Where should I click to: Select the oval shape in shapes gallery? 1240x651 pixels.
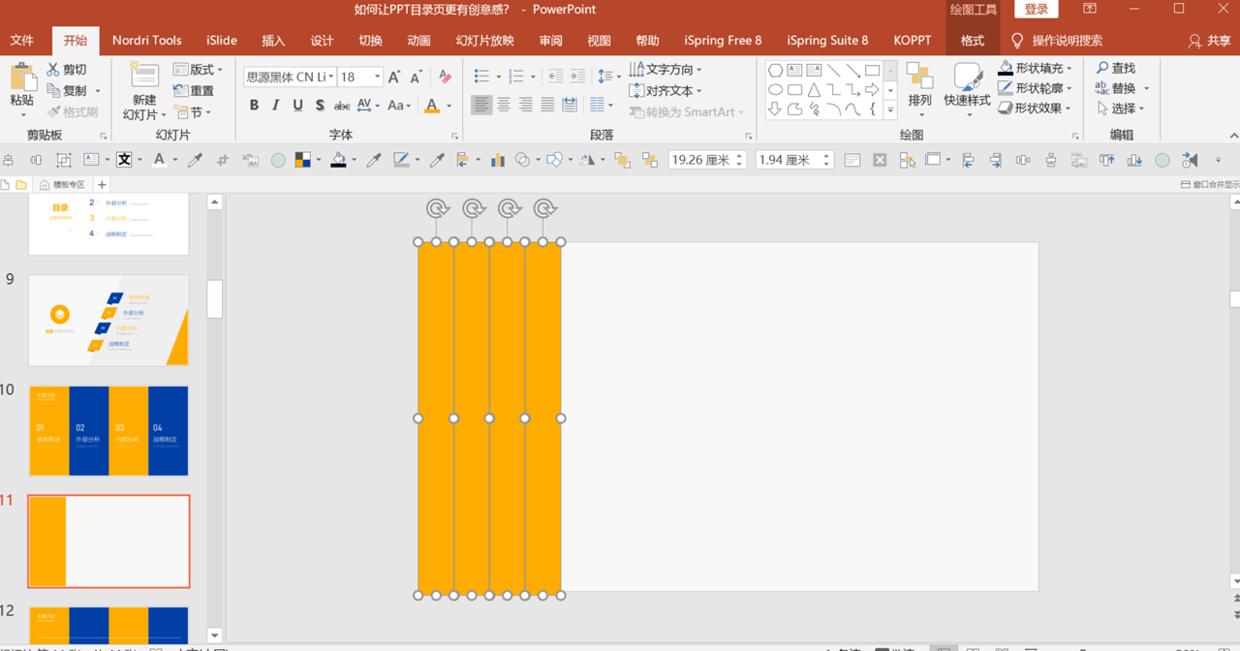[x=775, y=90]
